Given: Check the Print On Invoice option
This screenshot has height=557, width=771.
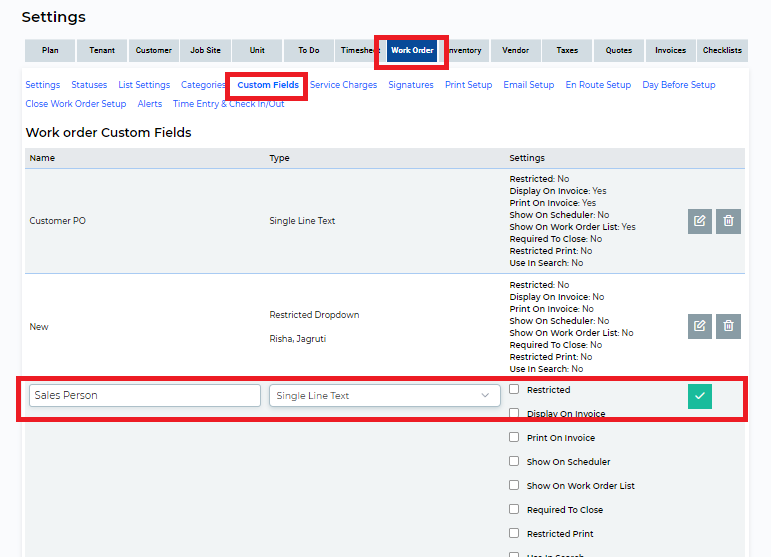Looking at the screenshot, I should pyautogui.click(x=514, y=437).
